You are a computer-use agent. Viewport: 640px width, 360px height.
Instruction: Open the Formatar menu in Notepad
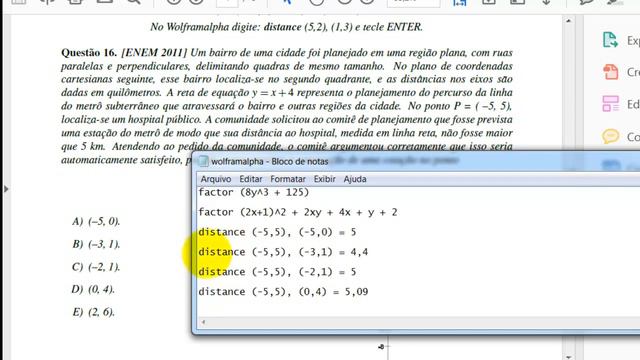click(288, 179)
